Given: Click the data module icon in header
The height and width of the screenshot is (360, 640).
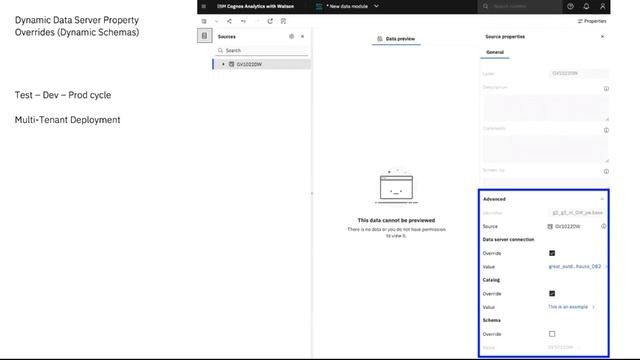Looking at the screenshot, I should (x=319, y=7).
